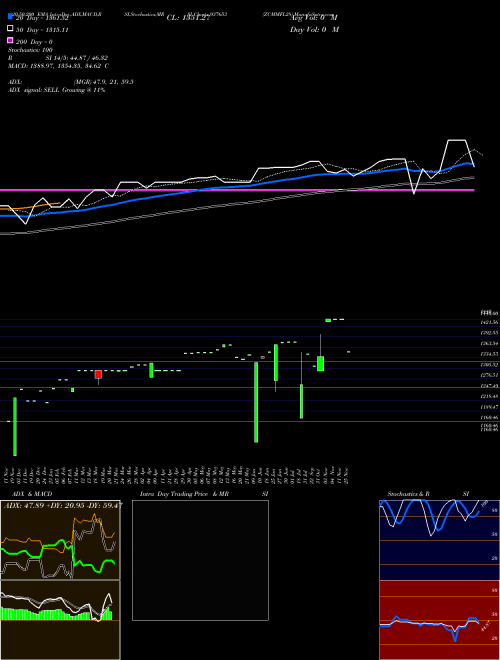Click the RSI 14/5 values text
The width and height of the screenshot is (500, 660).
coord(77,58)
